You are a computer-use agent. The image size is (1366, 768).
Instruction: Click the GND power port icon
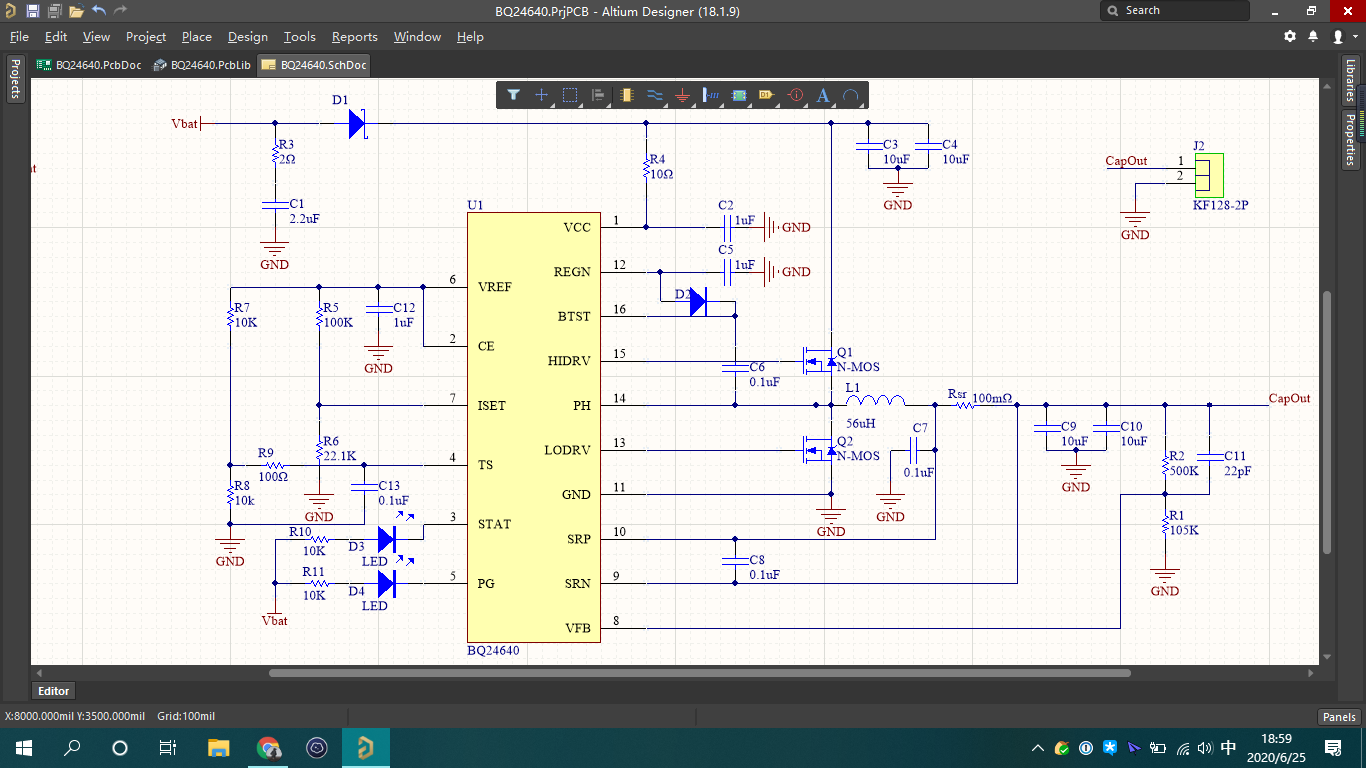pyautogui.click(x=683, y=95)
